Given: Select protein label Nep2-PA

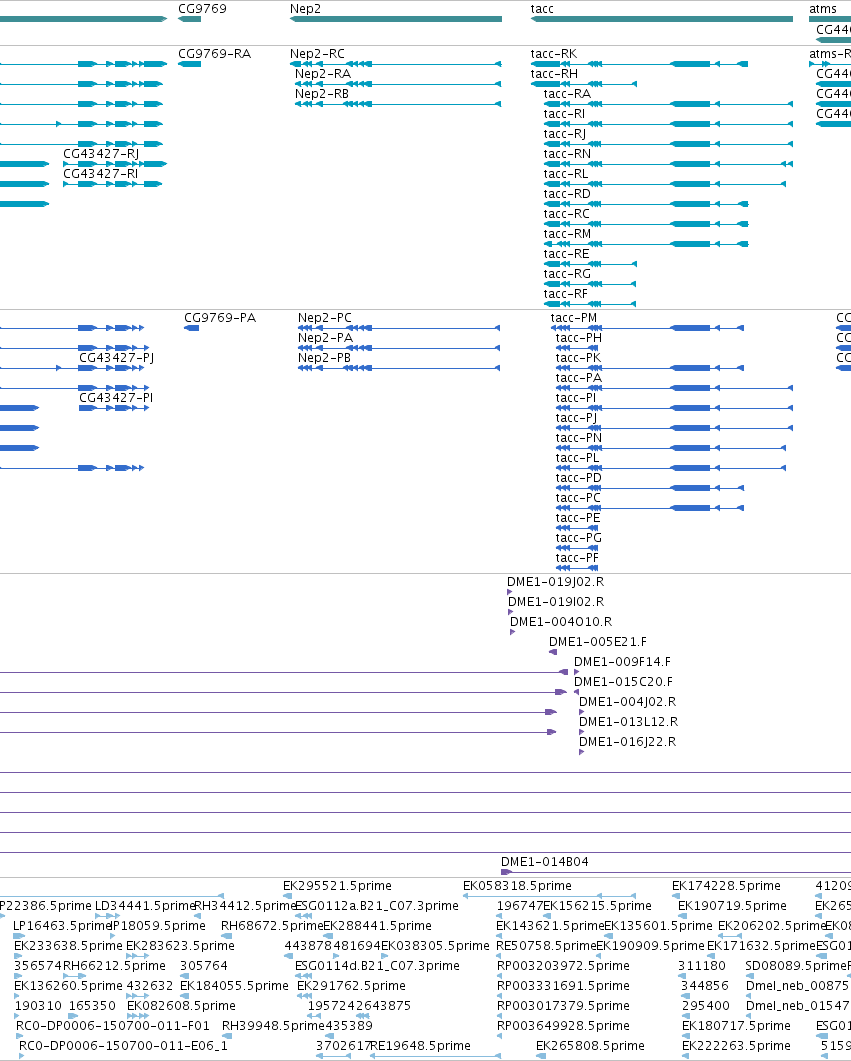Looking at the screenshot, I should click(x=325, y=338).
